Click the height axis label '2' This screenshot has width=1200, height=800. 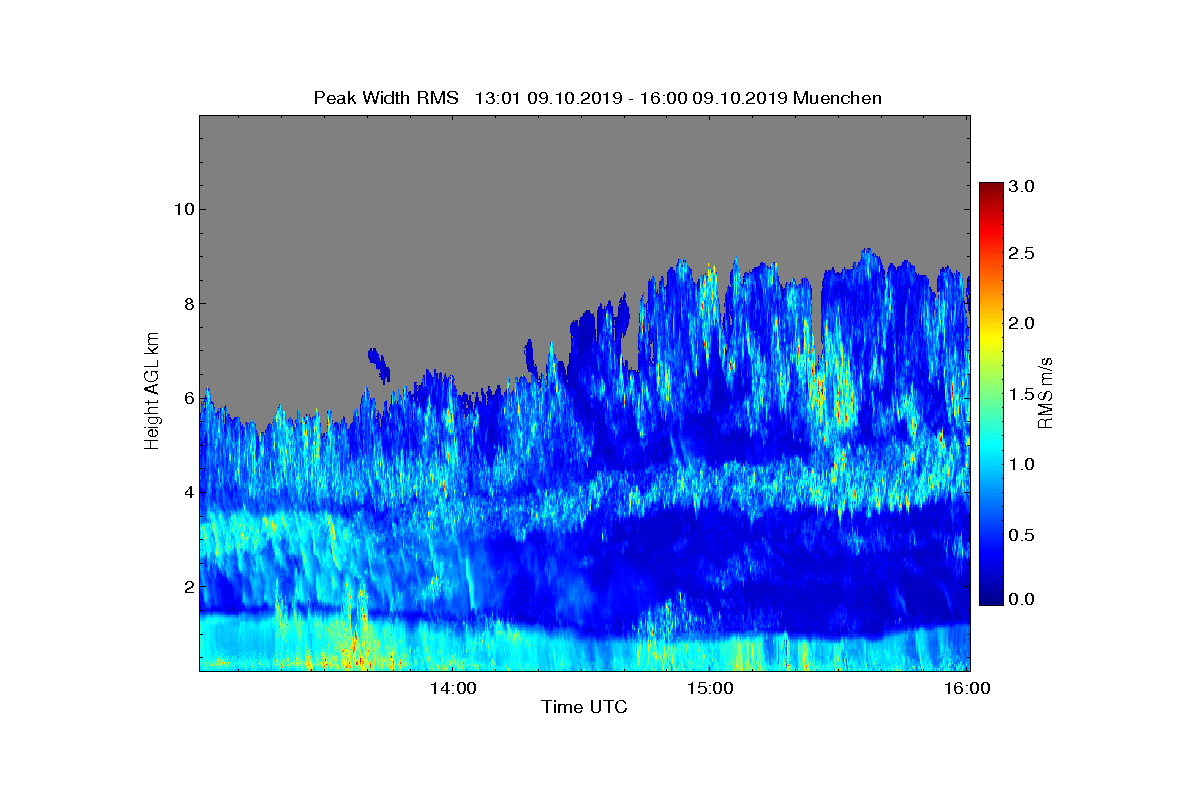tap(188, 586)
